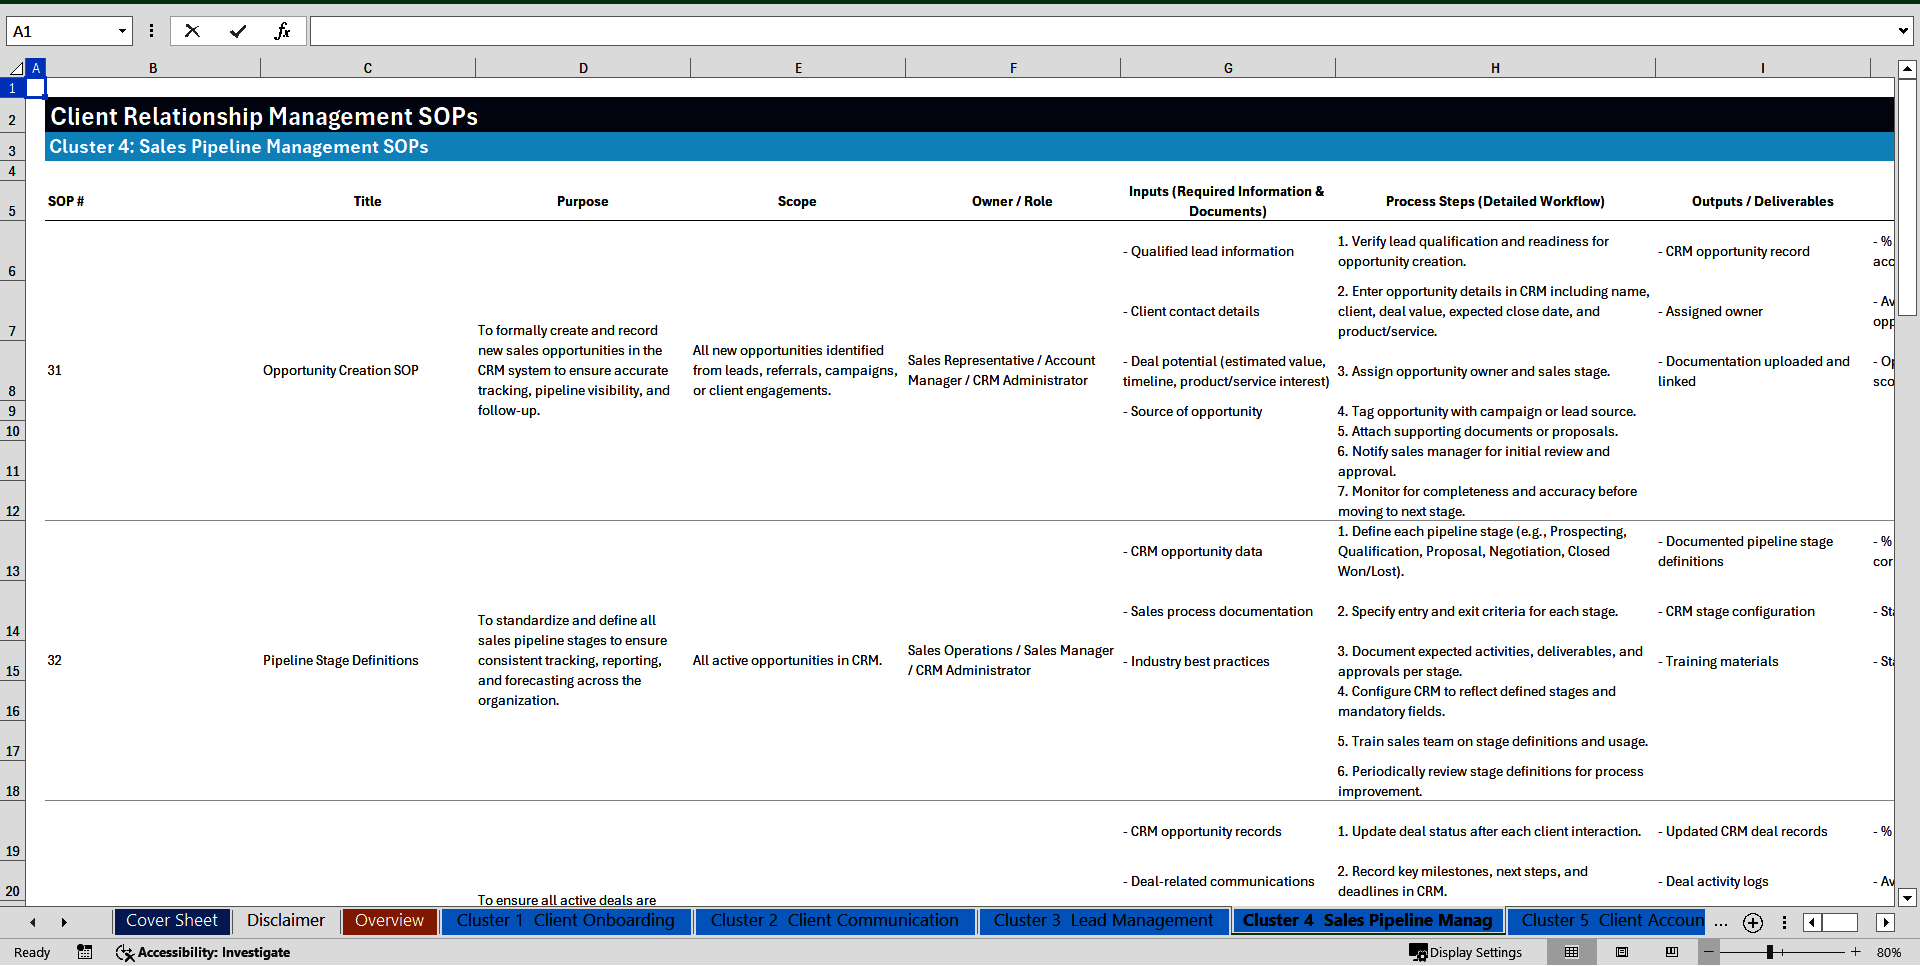Open the vertical ellipsis menu beside Name Box

151,31
